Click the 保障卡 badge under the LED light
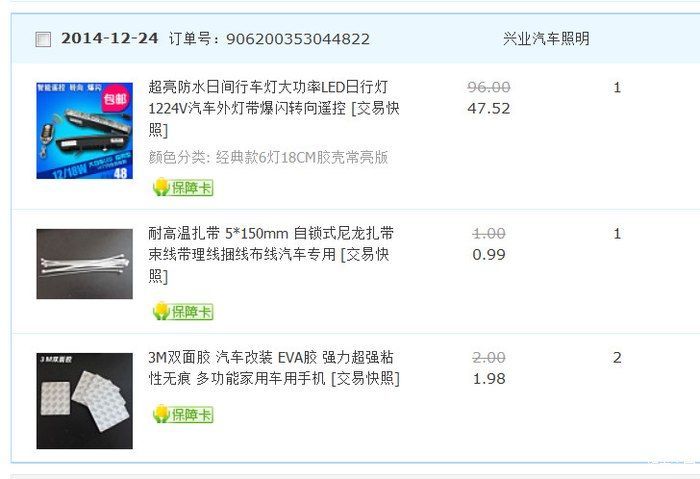The image size is (700, 479). point(183,187)
